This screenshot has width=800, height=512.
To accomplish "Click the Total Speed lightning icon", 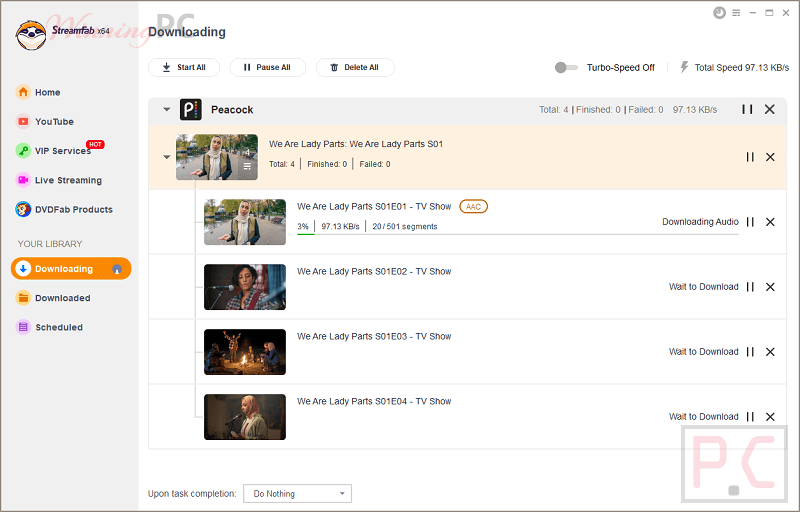I will [x=684, y=67].
